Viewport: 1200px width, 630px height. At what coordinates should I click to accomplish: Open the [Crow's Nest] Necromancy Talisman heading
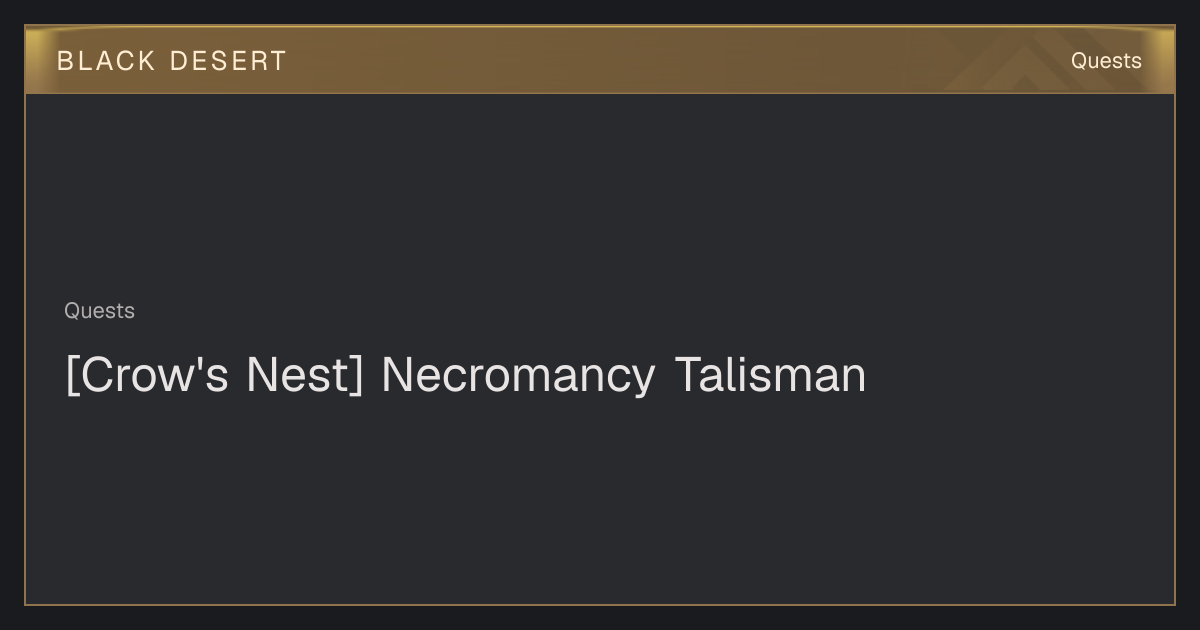(465, 375)
